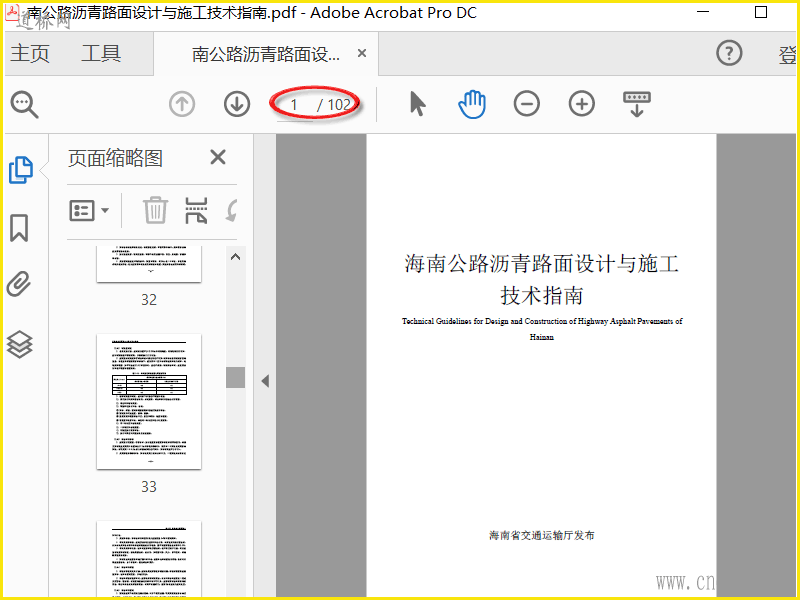Minimize the Acrobat window

click(704, 12)
